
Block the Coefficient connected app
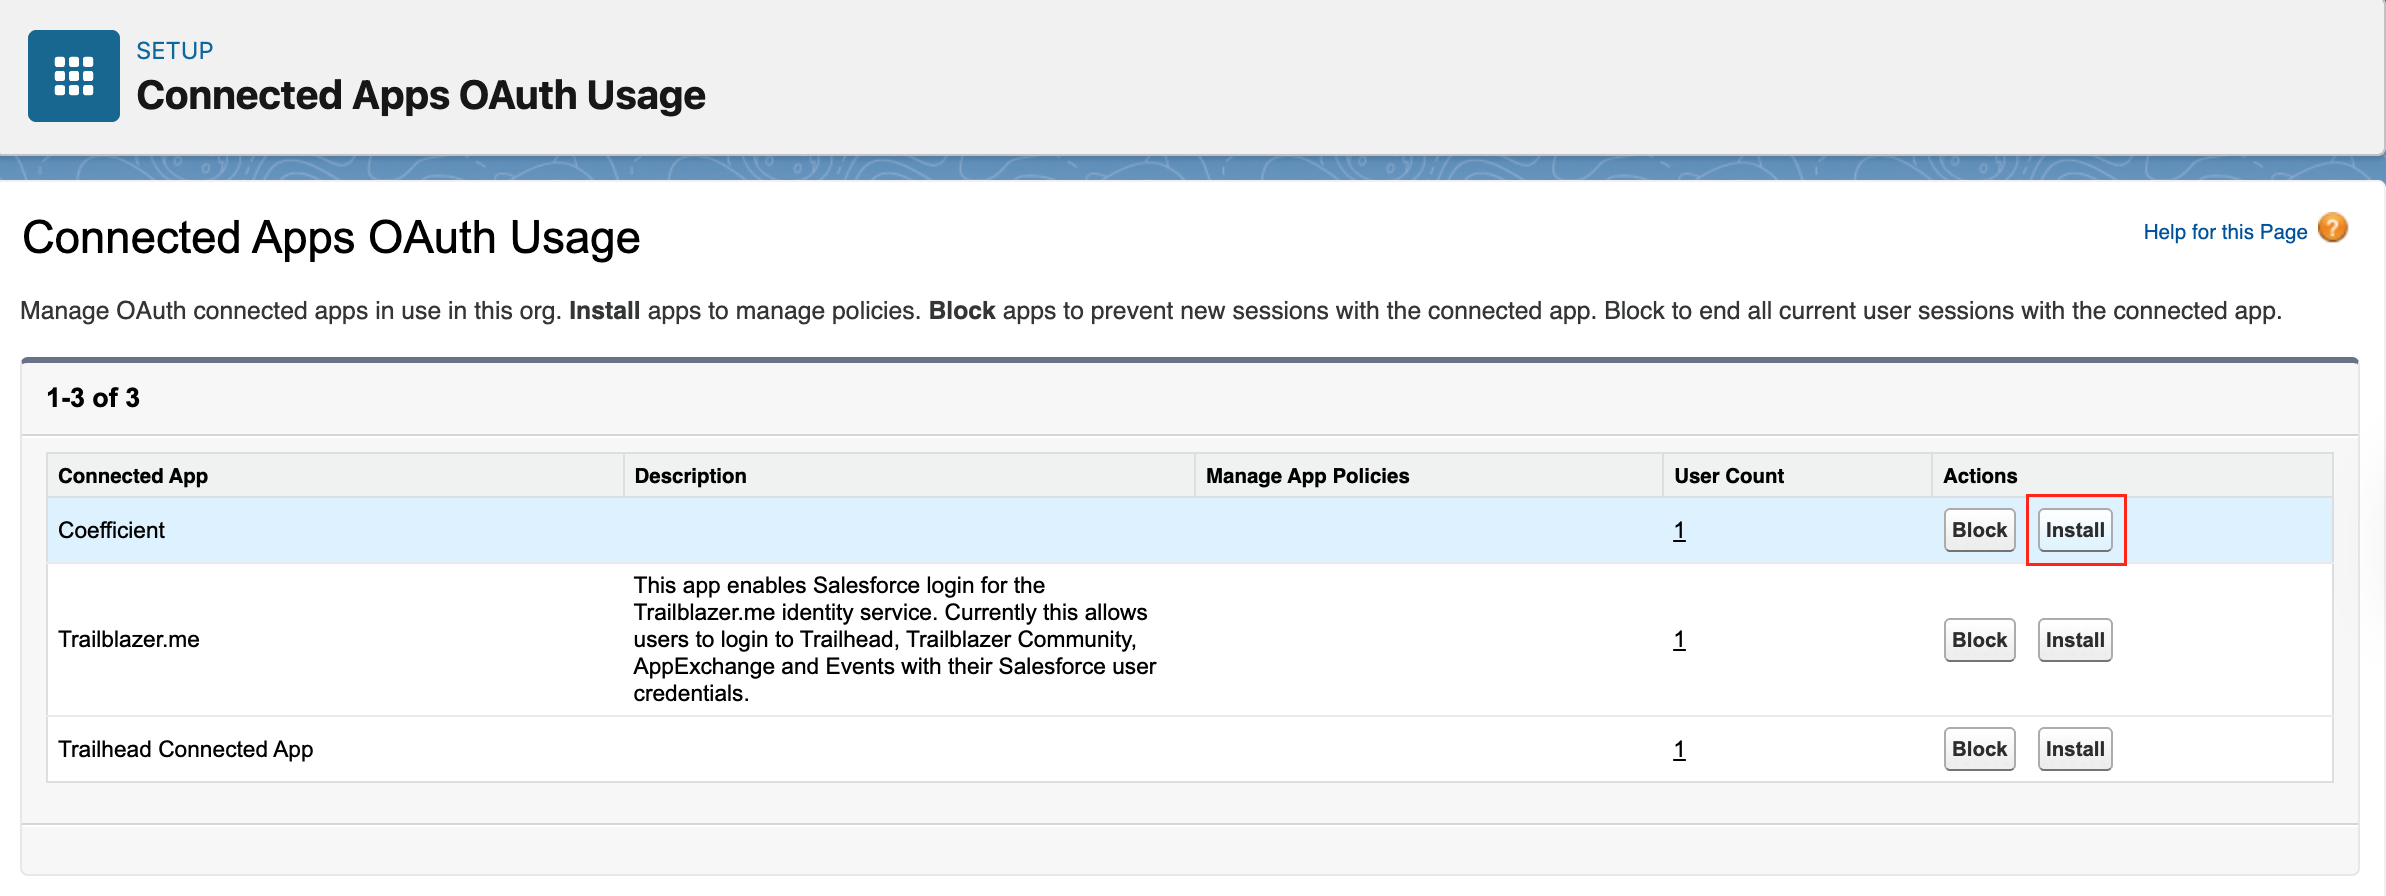click(x=1979, y=530)
